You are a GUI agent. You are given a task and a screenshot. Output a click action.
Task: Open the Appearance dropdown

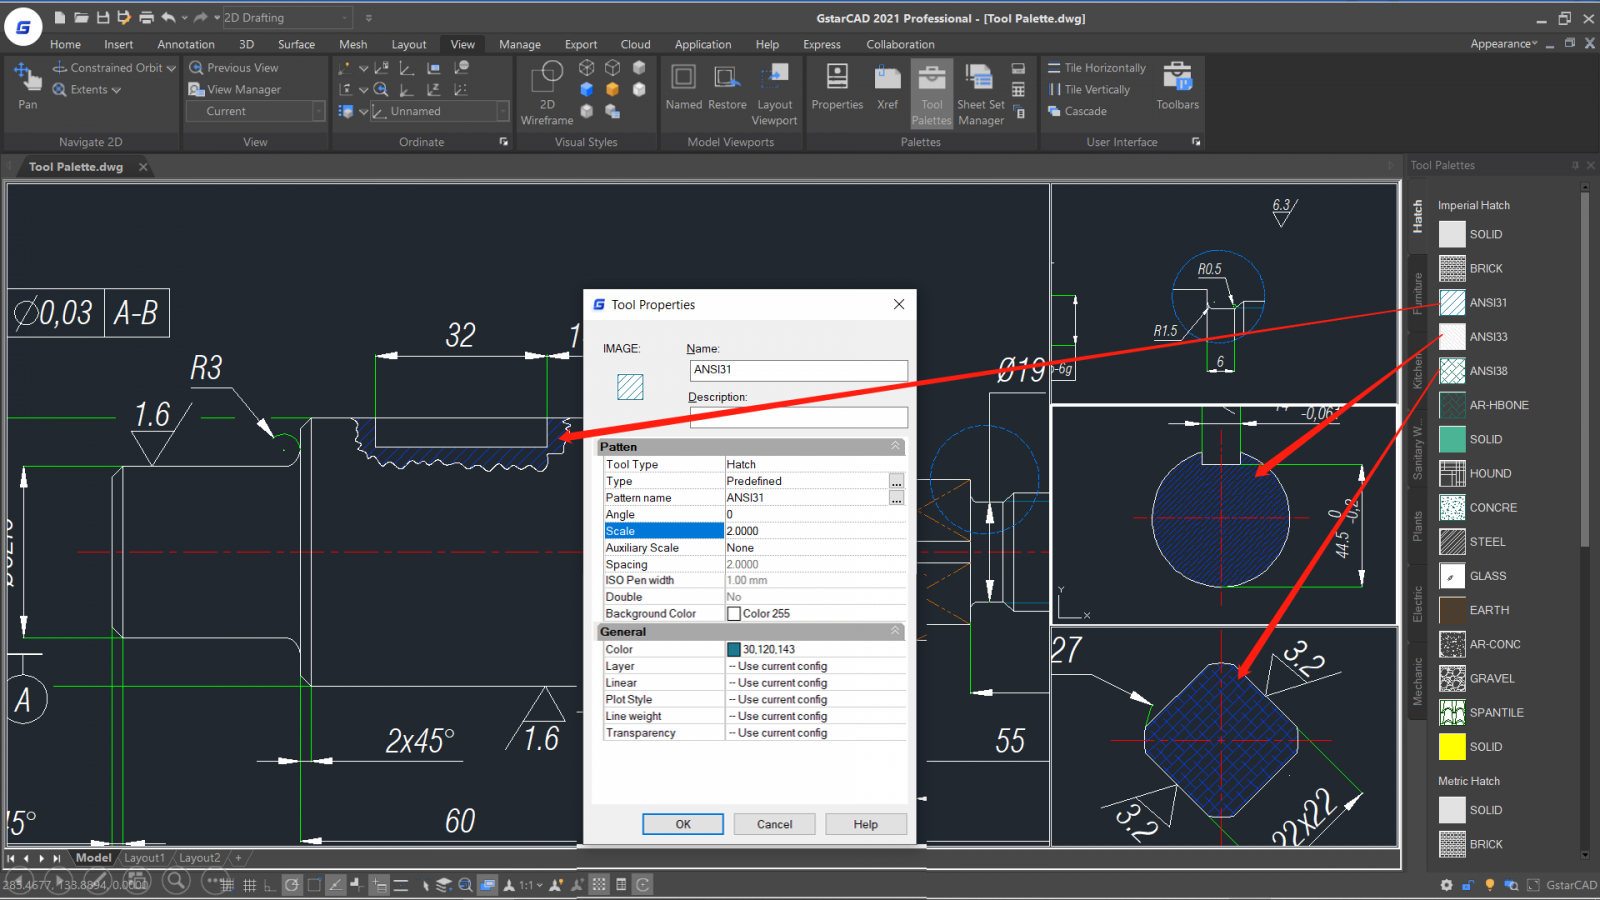tap(1503, 44)
